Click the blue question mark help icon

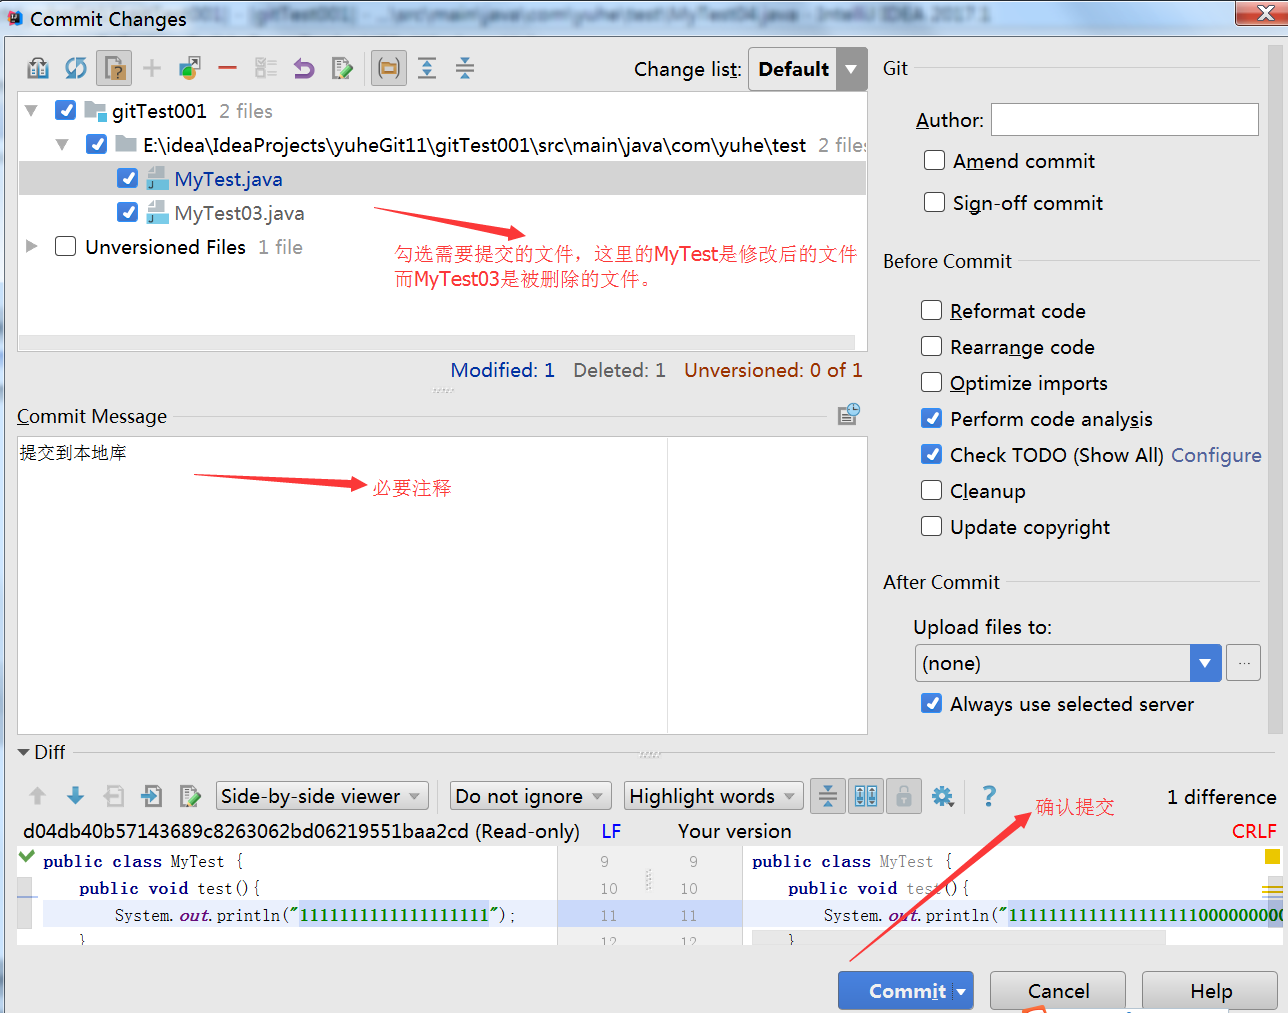tap(989, 795)
